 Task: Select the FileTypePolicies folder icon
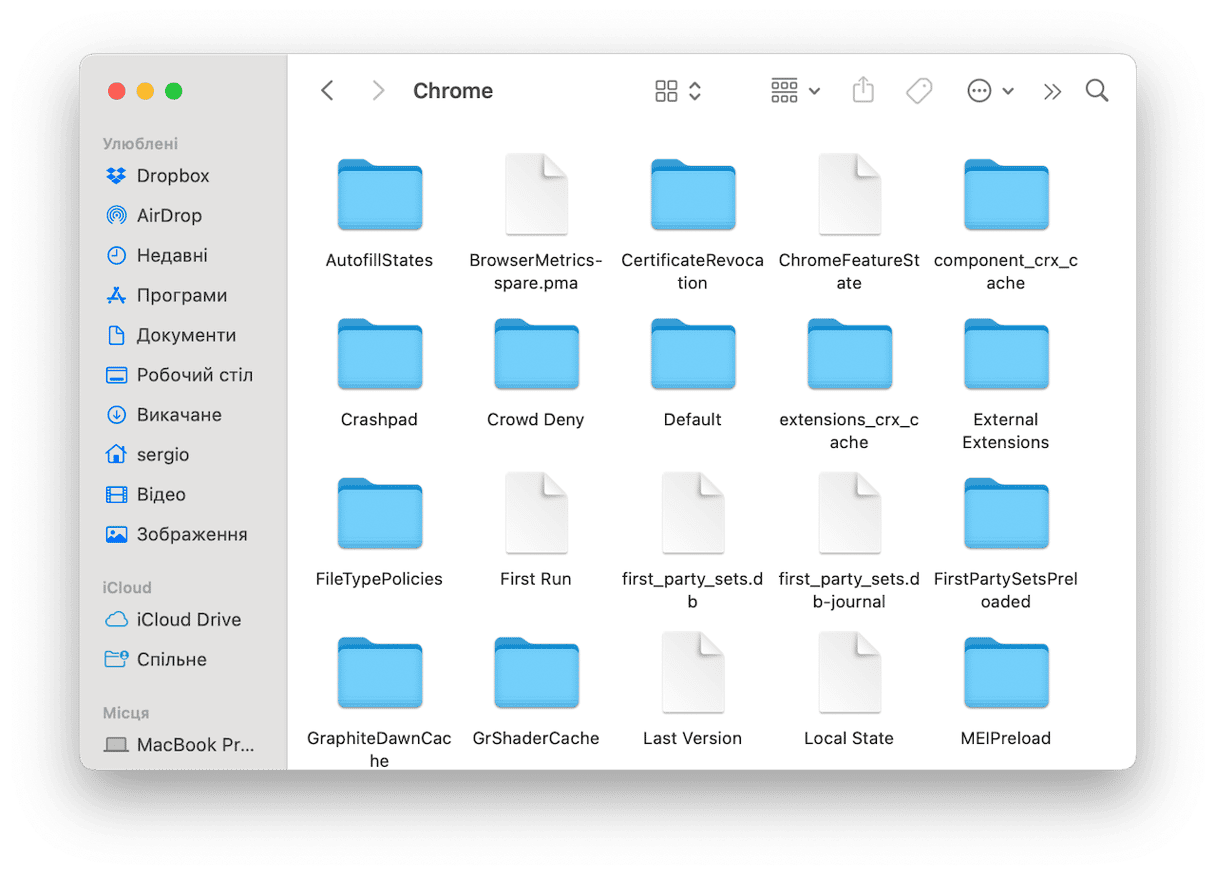coord(380,514)
